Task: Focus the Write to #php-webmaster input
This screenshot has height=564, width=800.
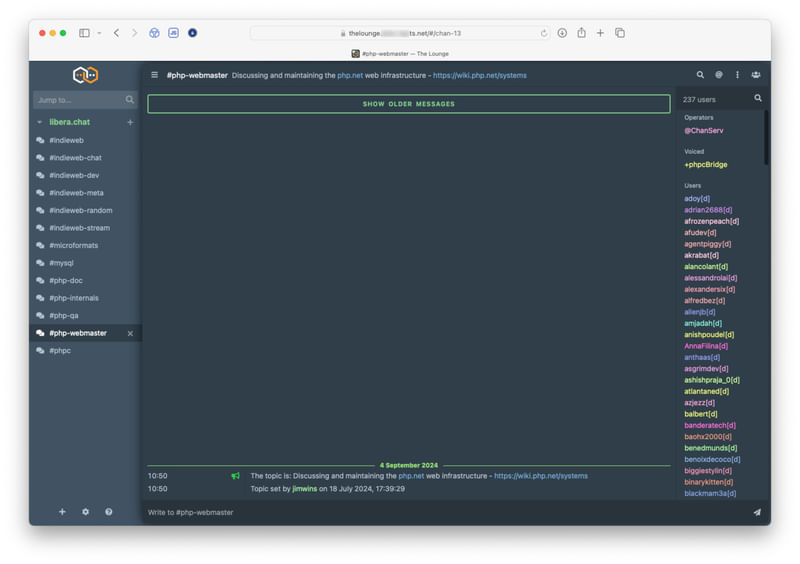Action: coord(440,512)
